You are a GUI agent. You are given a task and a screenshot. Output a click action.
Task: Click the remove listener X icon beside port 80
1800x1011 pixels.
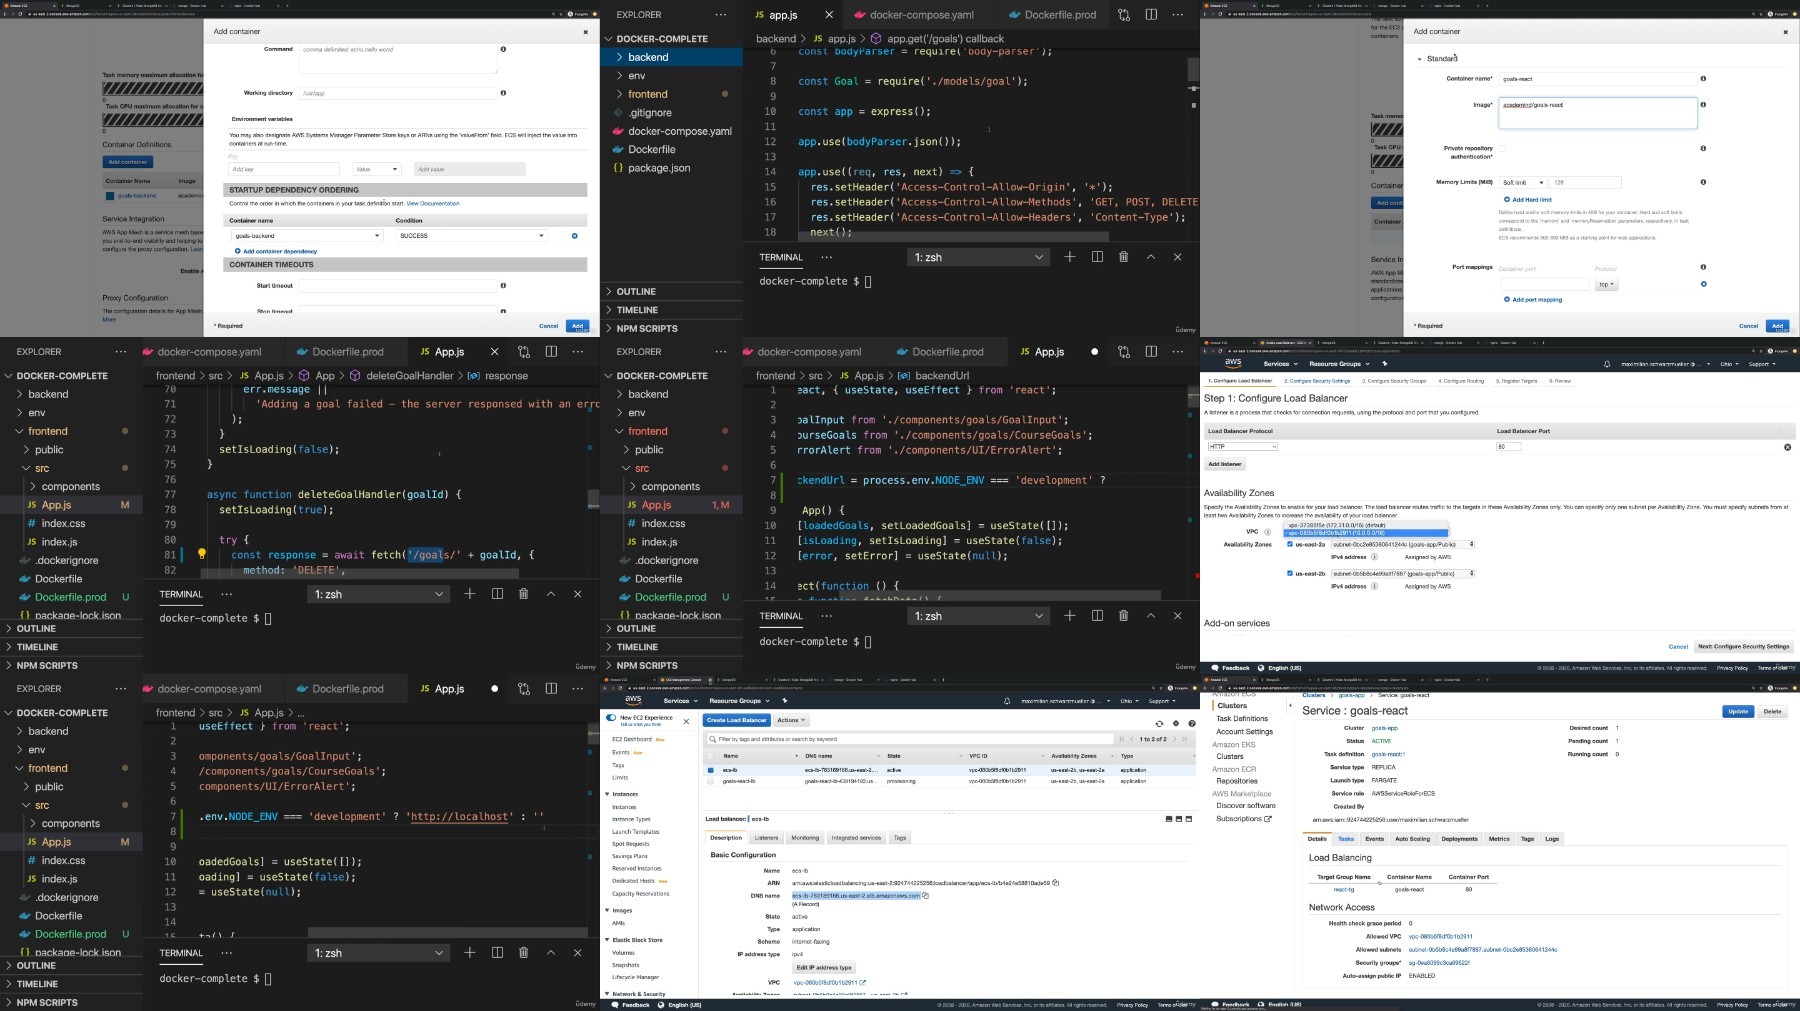point(1787,447)
